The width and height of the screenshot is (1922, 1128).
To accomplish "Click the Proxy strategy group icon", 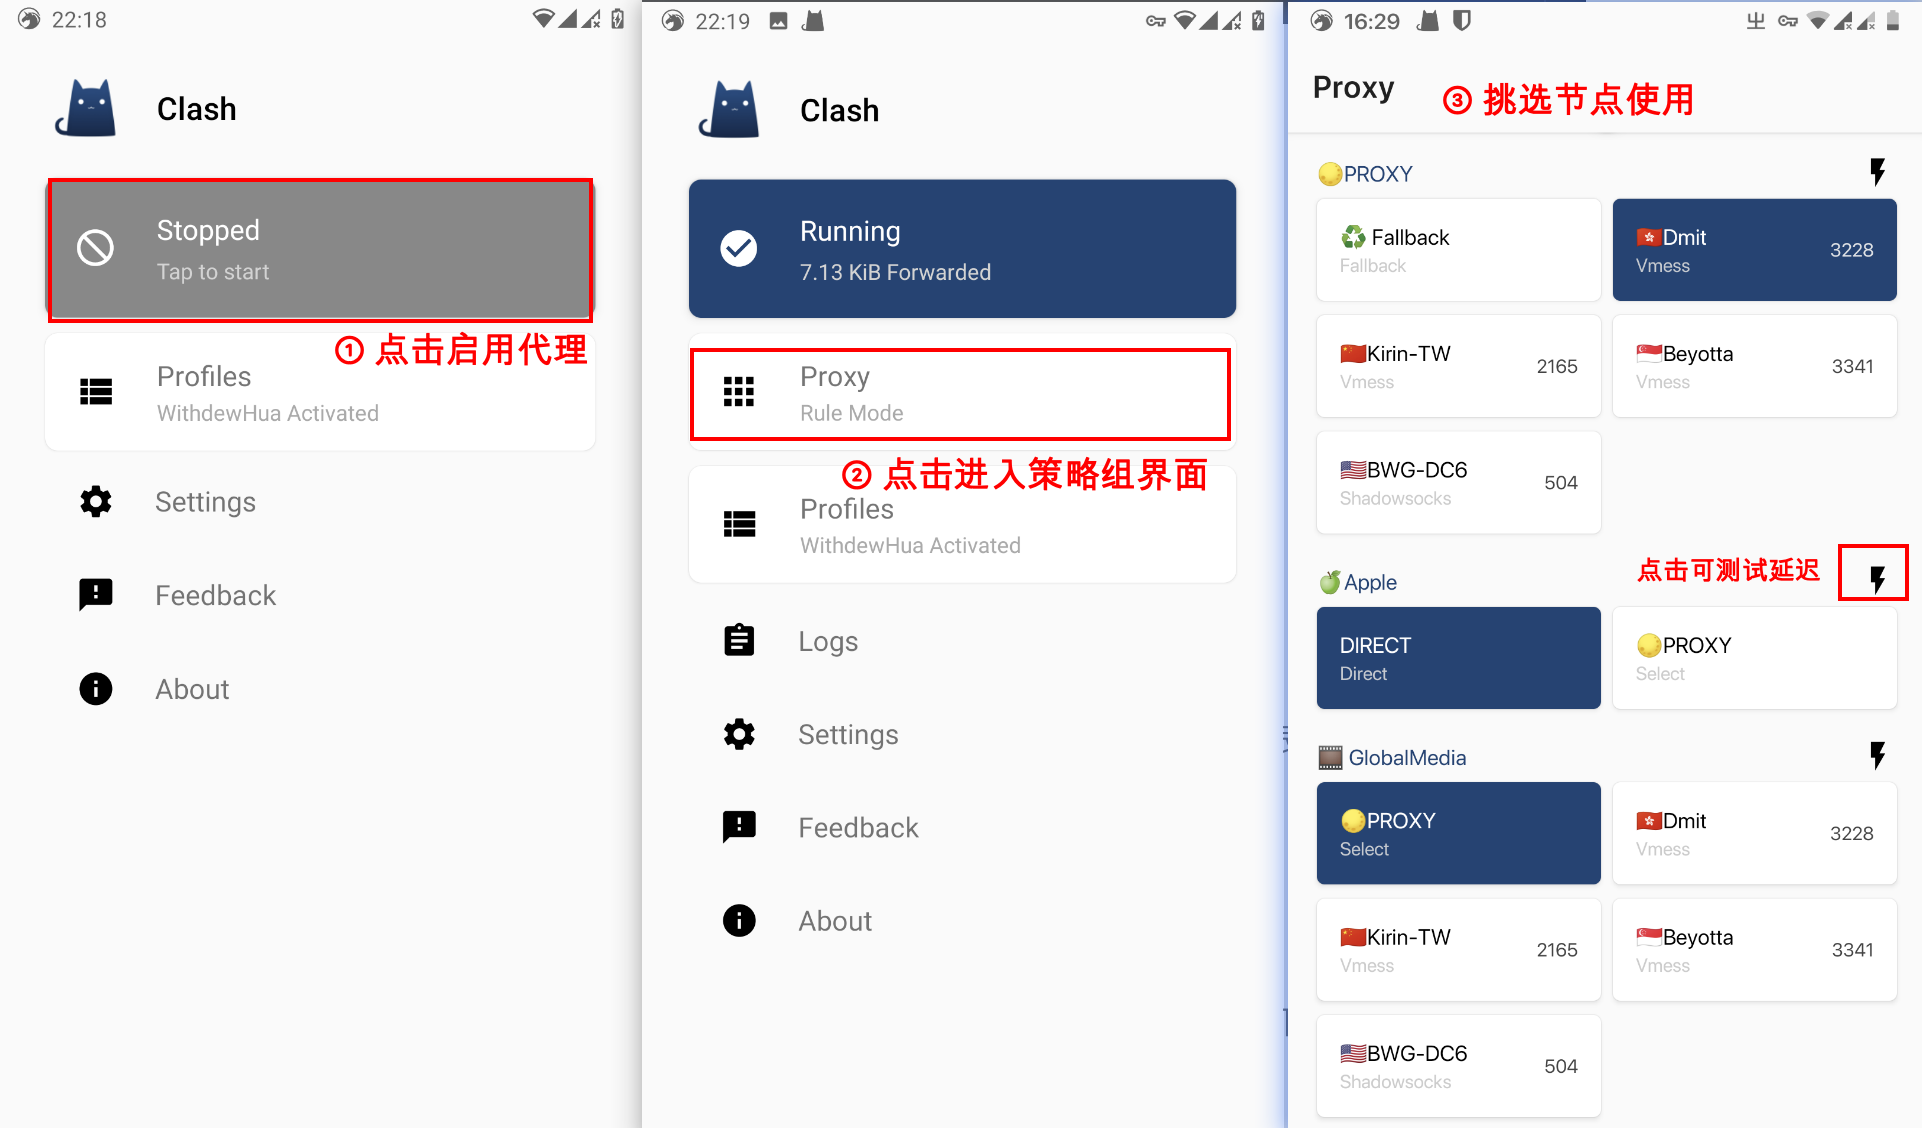I will coord(740,393).
